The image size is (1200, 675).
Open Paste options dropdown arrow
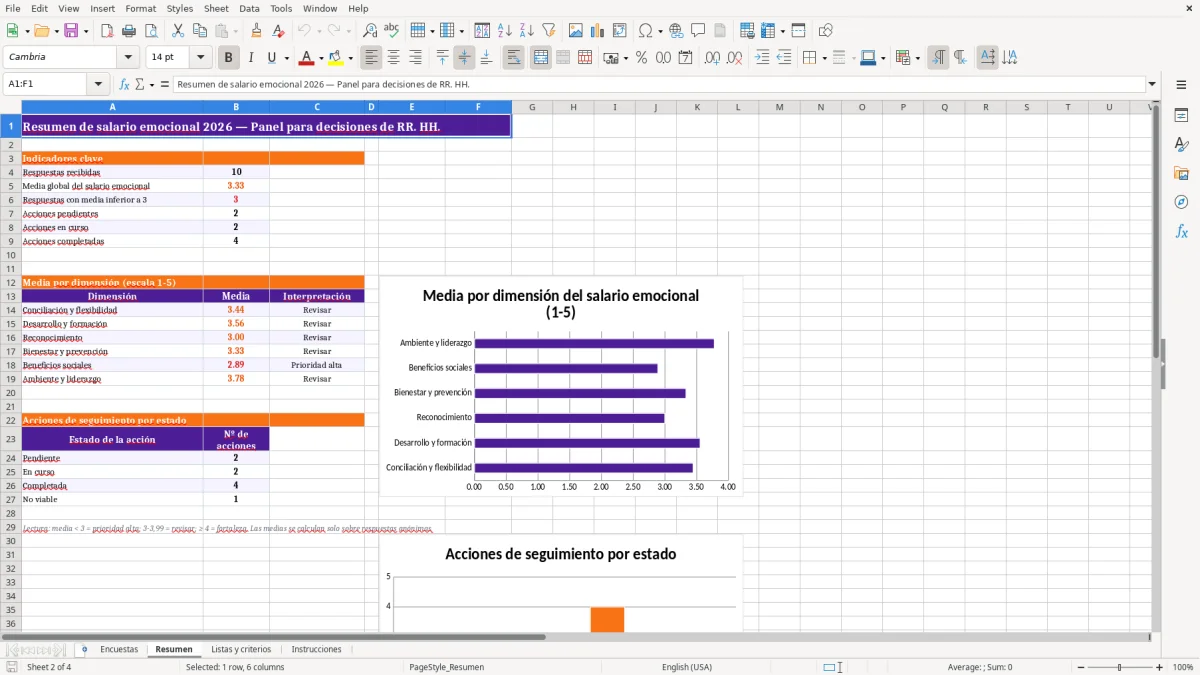[236, 31]
